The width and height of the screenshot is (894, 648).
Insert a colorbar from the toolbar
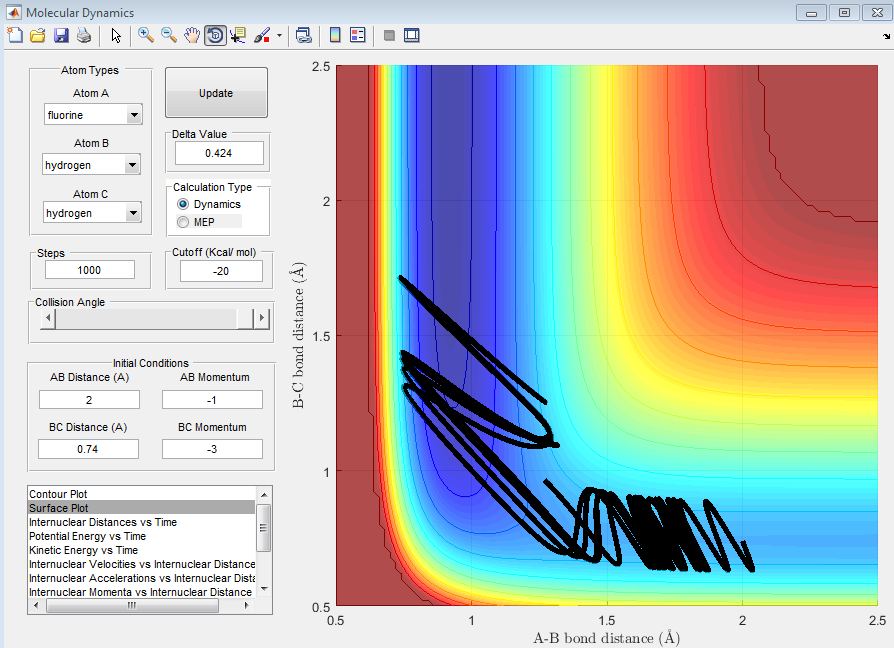pyautogui.click(x=335, y=35)
